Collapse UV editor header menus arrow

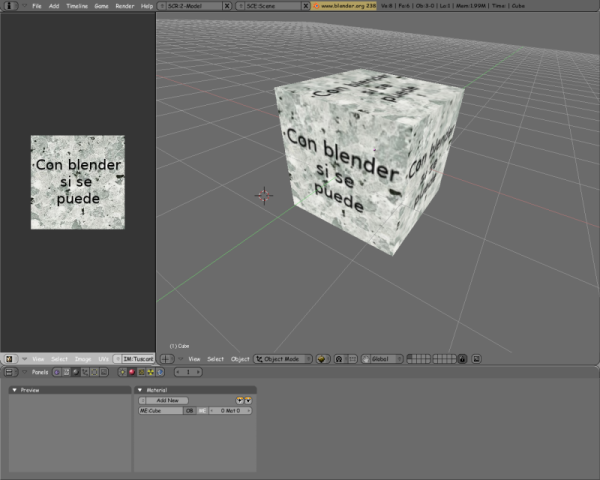[x=24, y=359]
